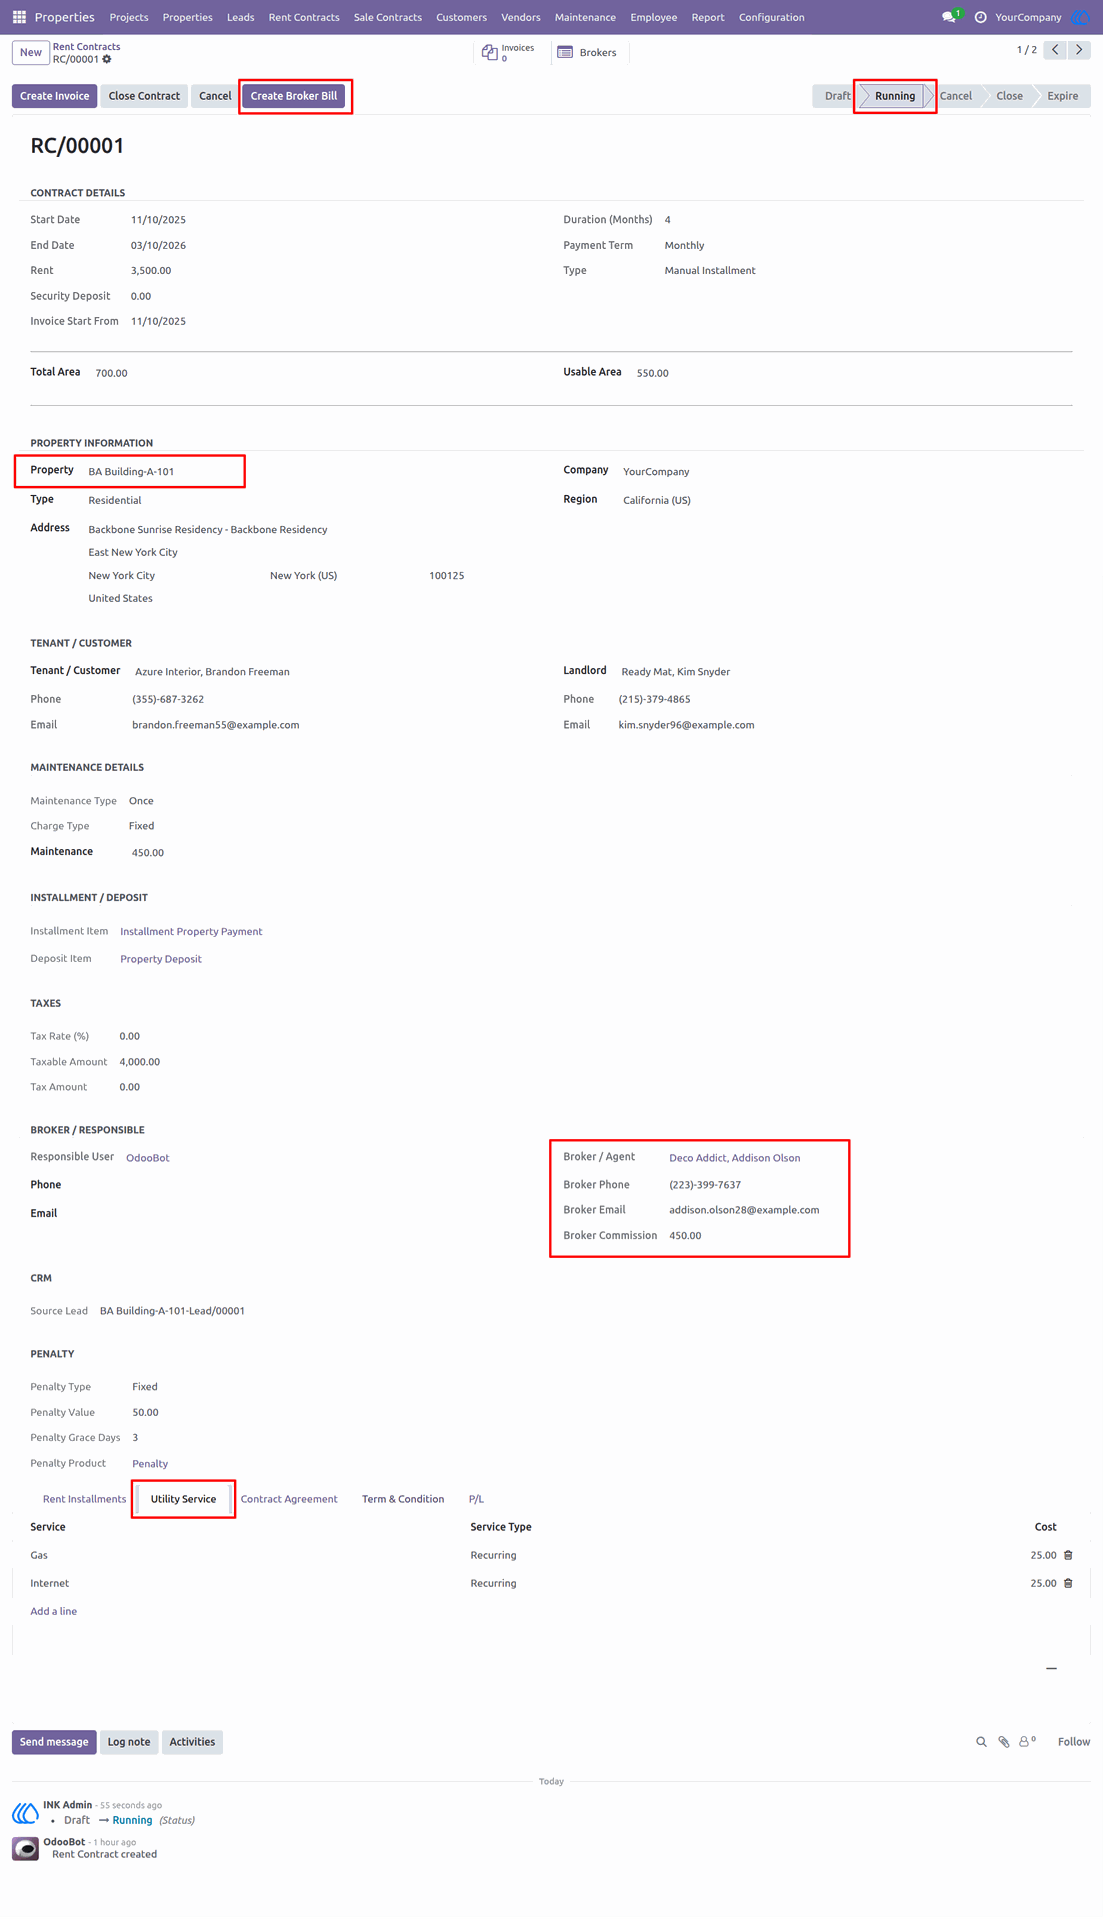1103x1920 pixels.
Task: Open Property Deposit item link
Action: [x=161, y=959]
